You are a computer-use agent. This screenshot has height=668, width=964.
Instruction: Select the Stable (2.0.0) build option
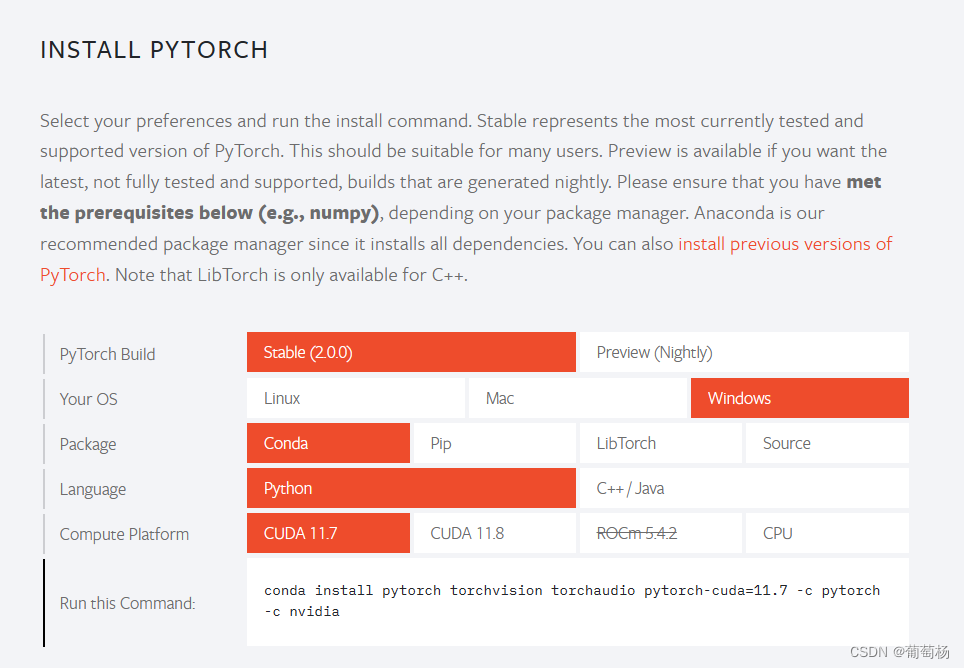coord(410,352)
